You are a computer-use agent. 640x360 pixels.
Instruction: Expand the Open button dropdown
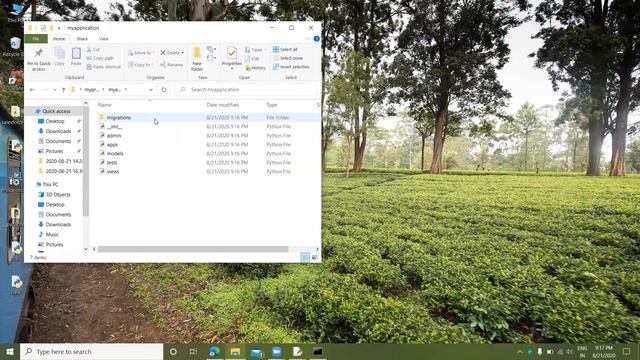pos(265,49)
